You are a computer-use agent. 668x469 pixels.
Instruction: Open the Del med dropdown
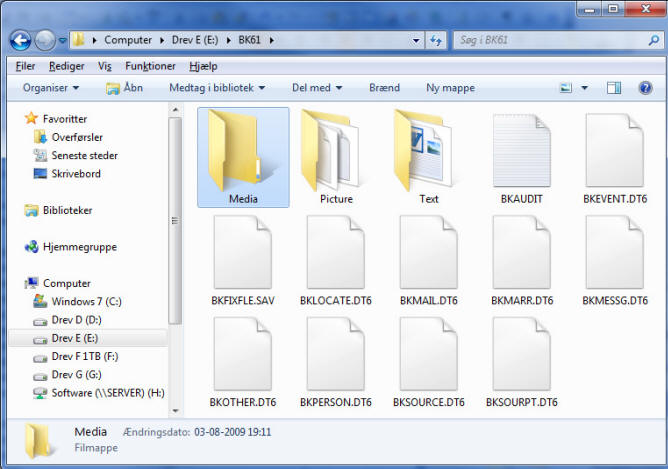[x=317, y=88]
